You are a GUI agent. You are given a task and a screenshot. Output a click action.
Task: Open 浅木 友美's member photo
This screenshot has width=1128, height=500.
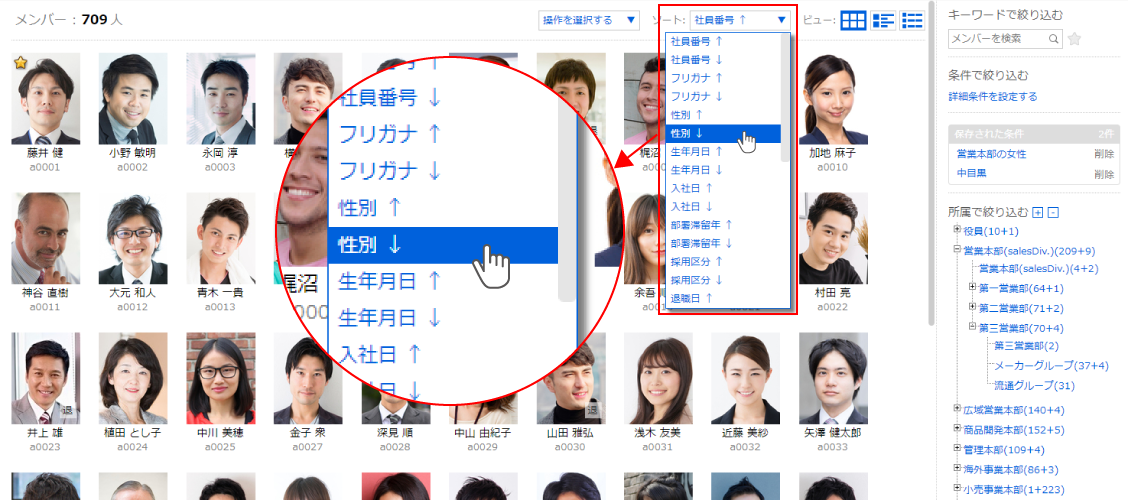click(x=658, y=378)
